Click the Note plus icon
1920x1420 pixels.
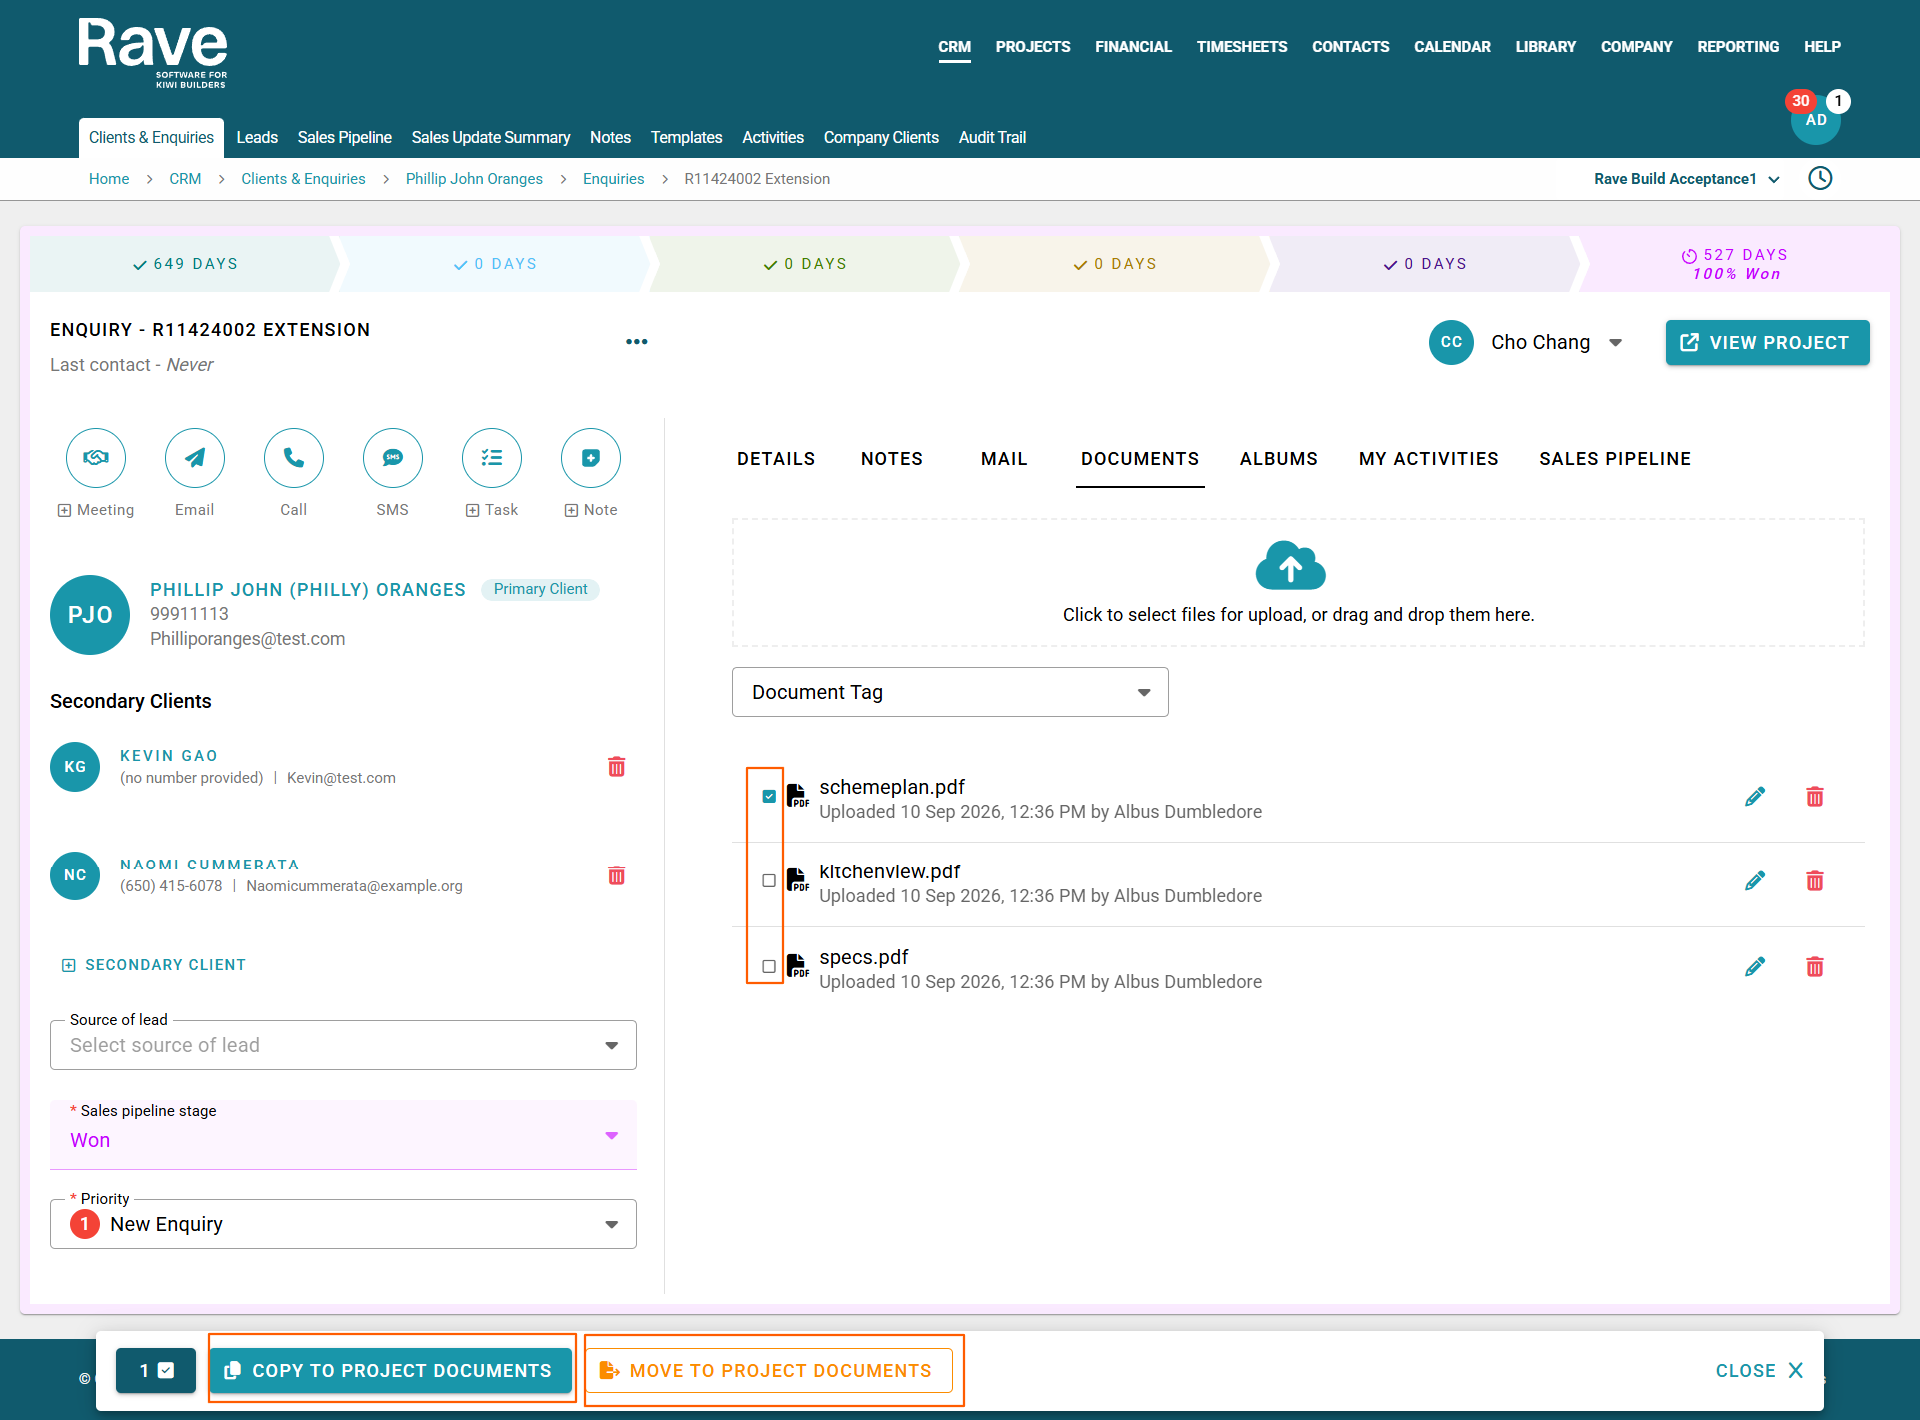(591, 458)
